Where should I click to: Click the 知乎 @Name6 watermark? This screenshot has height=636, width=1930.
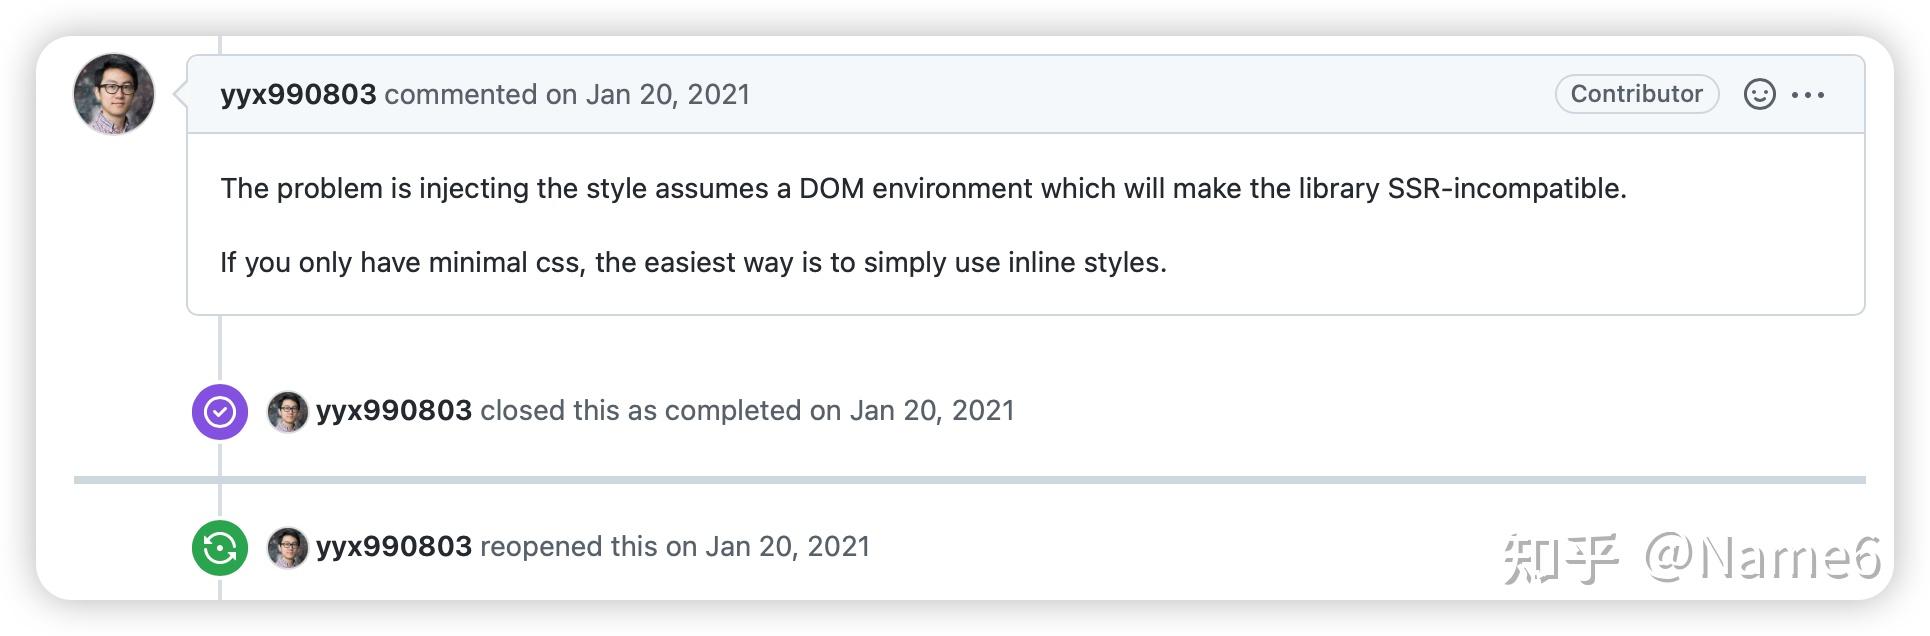(1692, 558)
